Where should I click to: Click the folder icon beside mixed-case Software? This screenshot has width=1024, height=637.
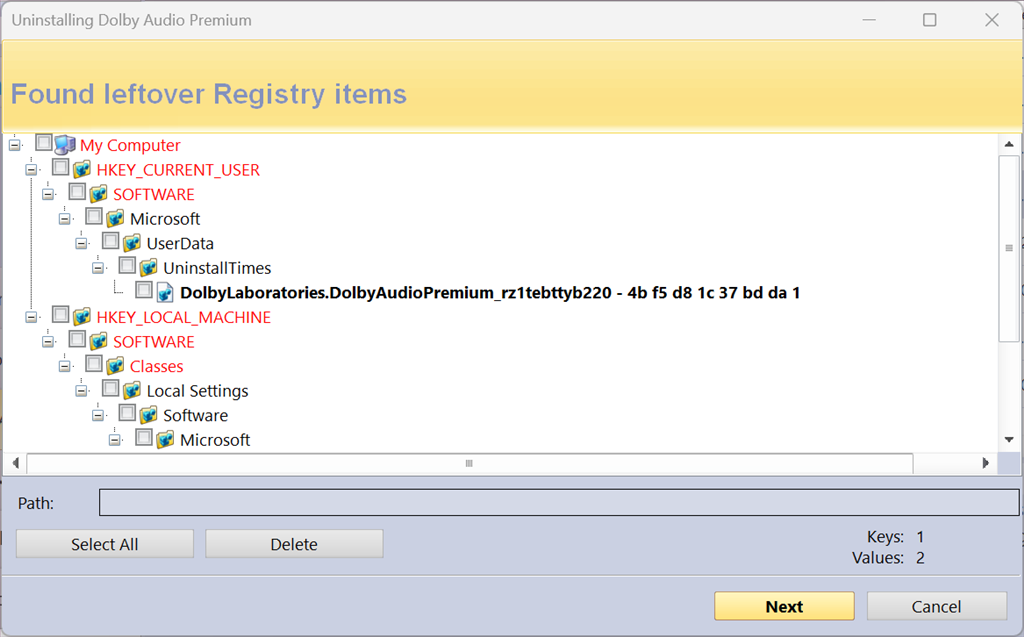pyautogui.click(x=148, y=415)
